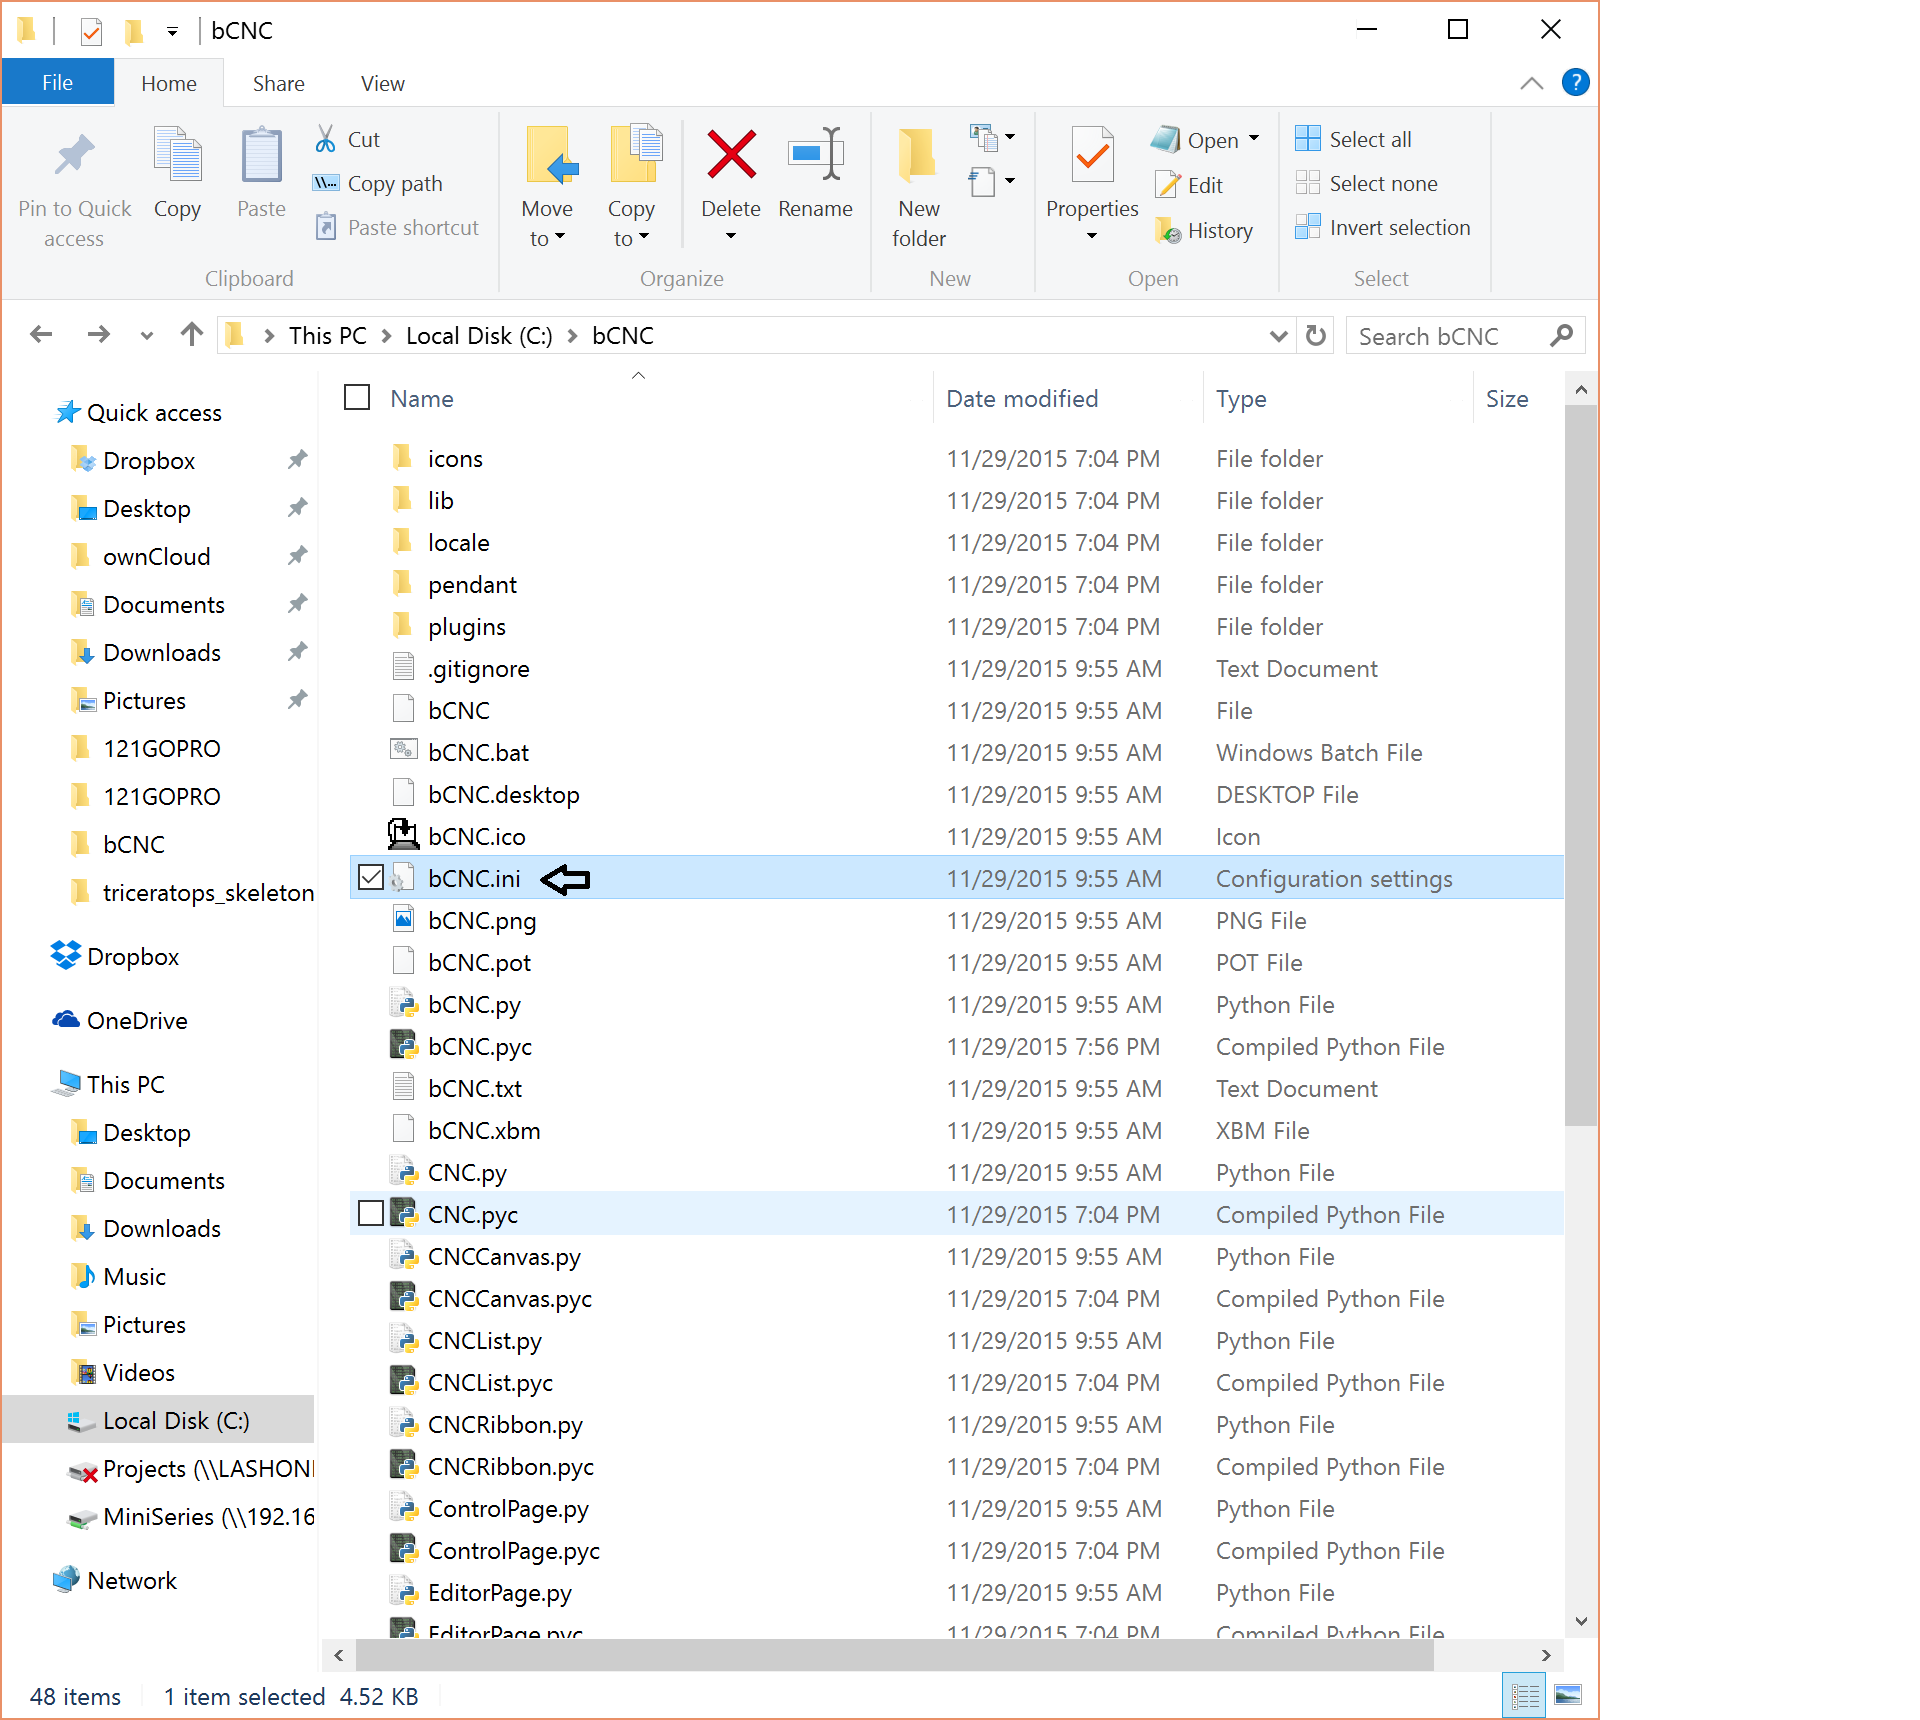
Task: Open the New item dropdown
Action: [x=992, y=137]
